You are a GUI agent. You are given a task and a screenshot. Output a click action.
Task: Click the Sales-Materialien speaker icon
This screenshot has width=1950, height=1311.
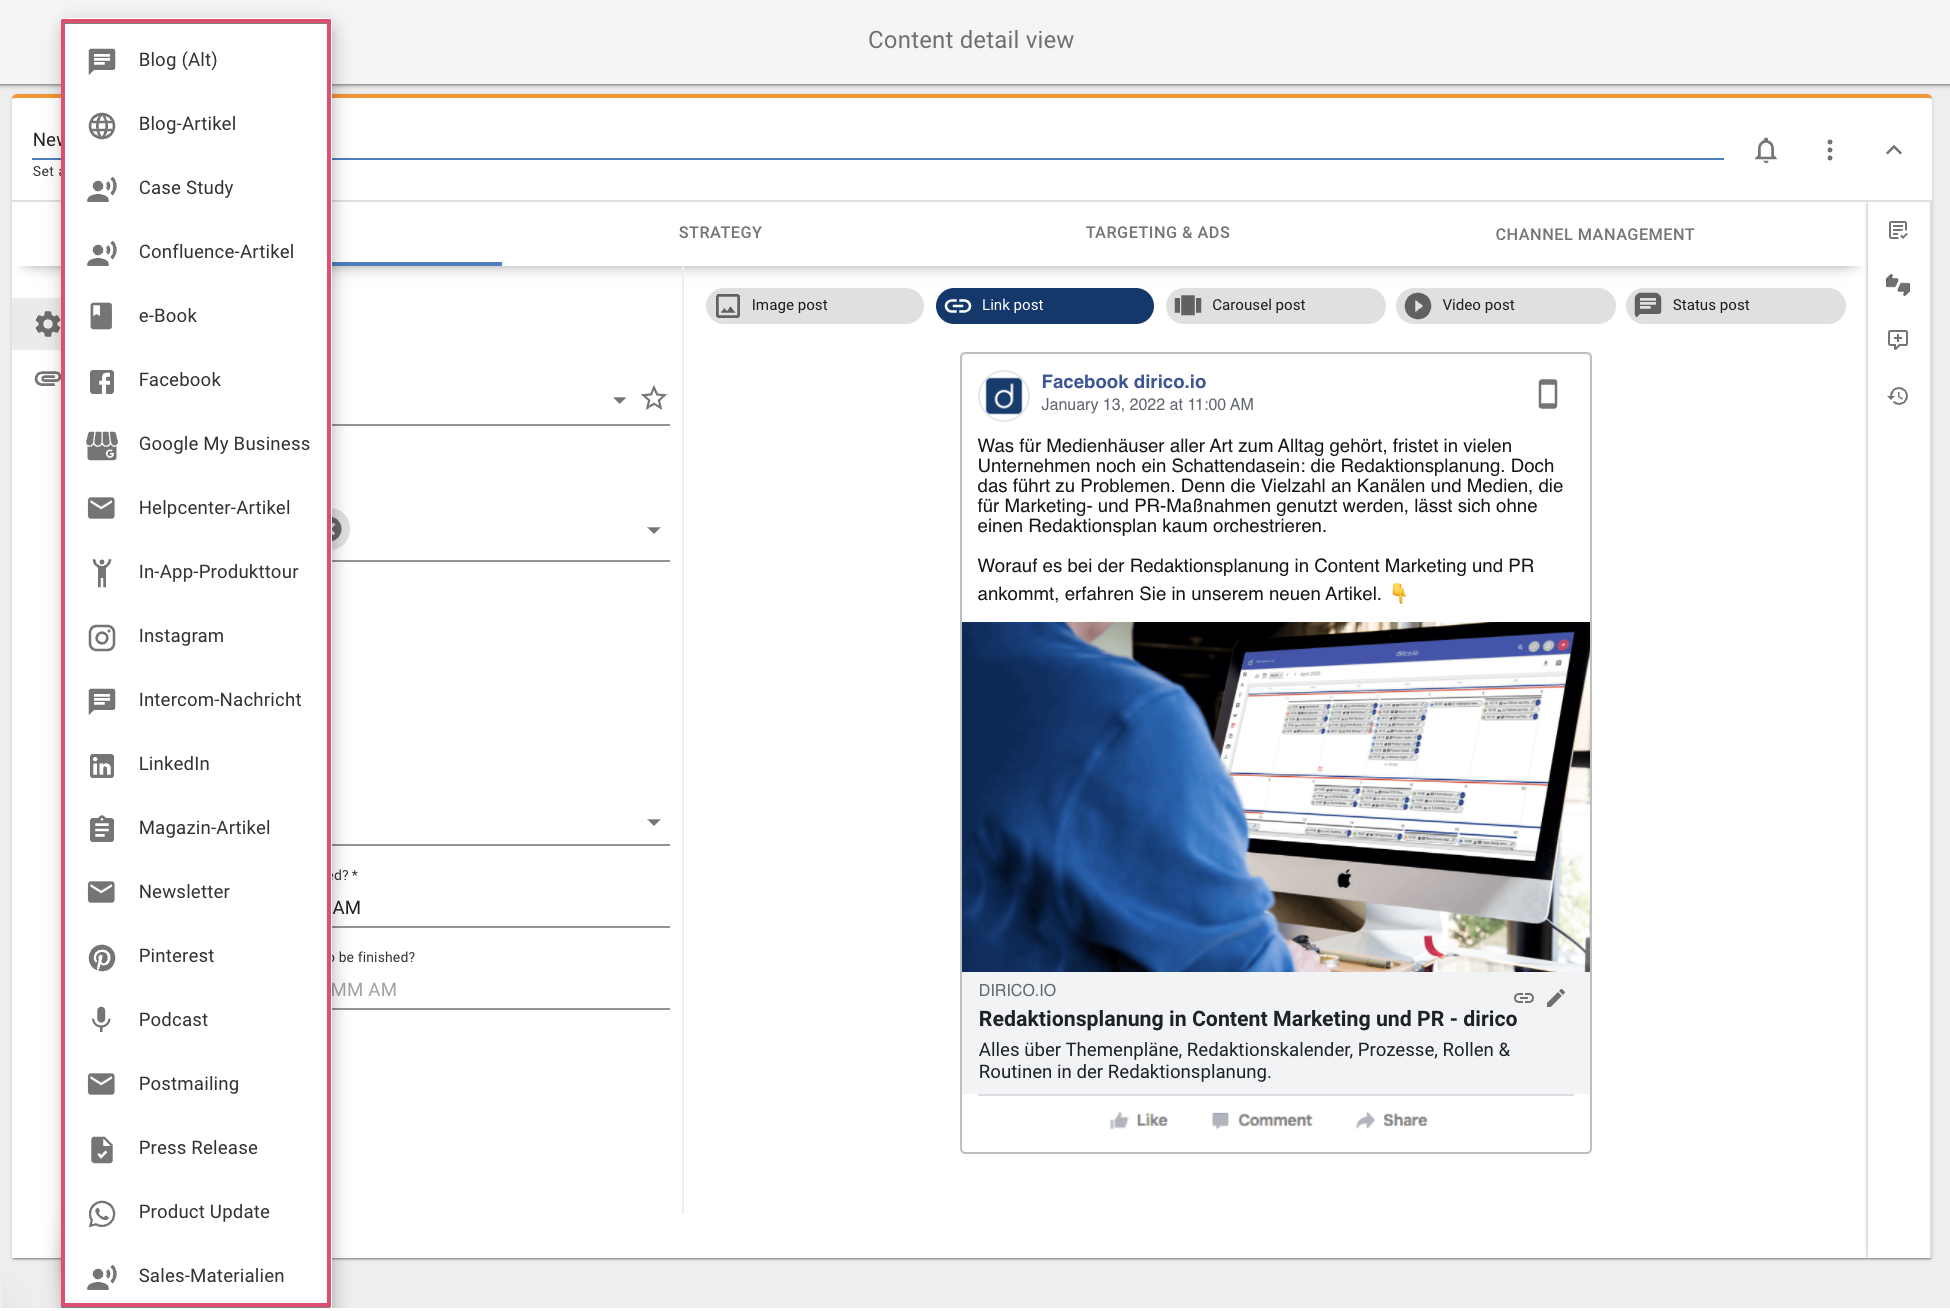click(x=102, y=1277)
